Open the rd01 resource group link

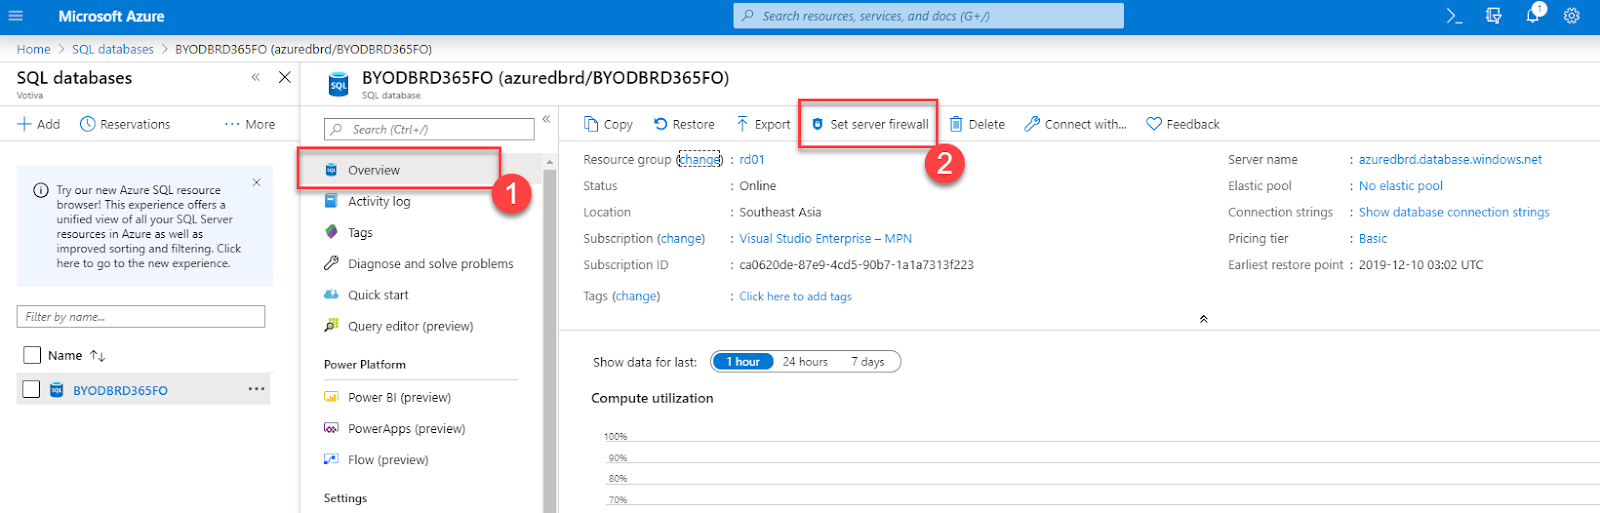[x=752, y=159]
